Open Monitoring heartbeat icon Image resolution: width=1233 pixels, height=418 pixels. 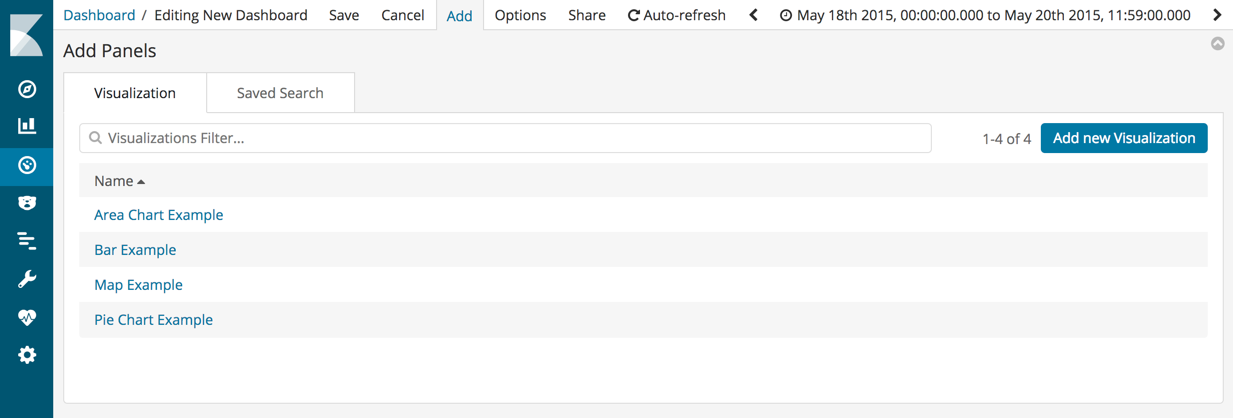coord(27,317)
